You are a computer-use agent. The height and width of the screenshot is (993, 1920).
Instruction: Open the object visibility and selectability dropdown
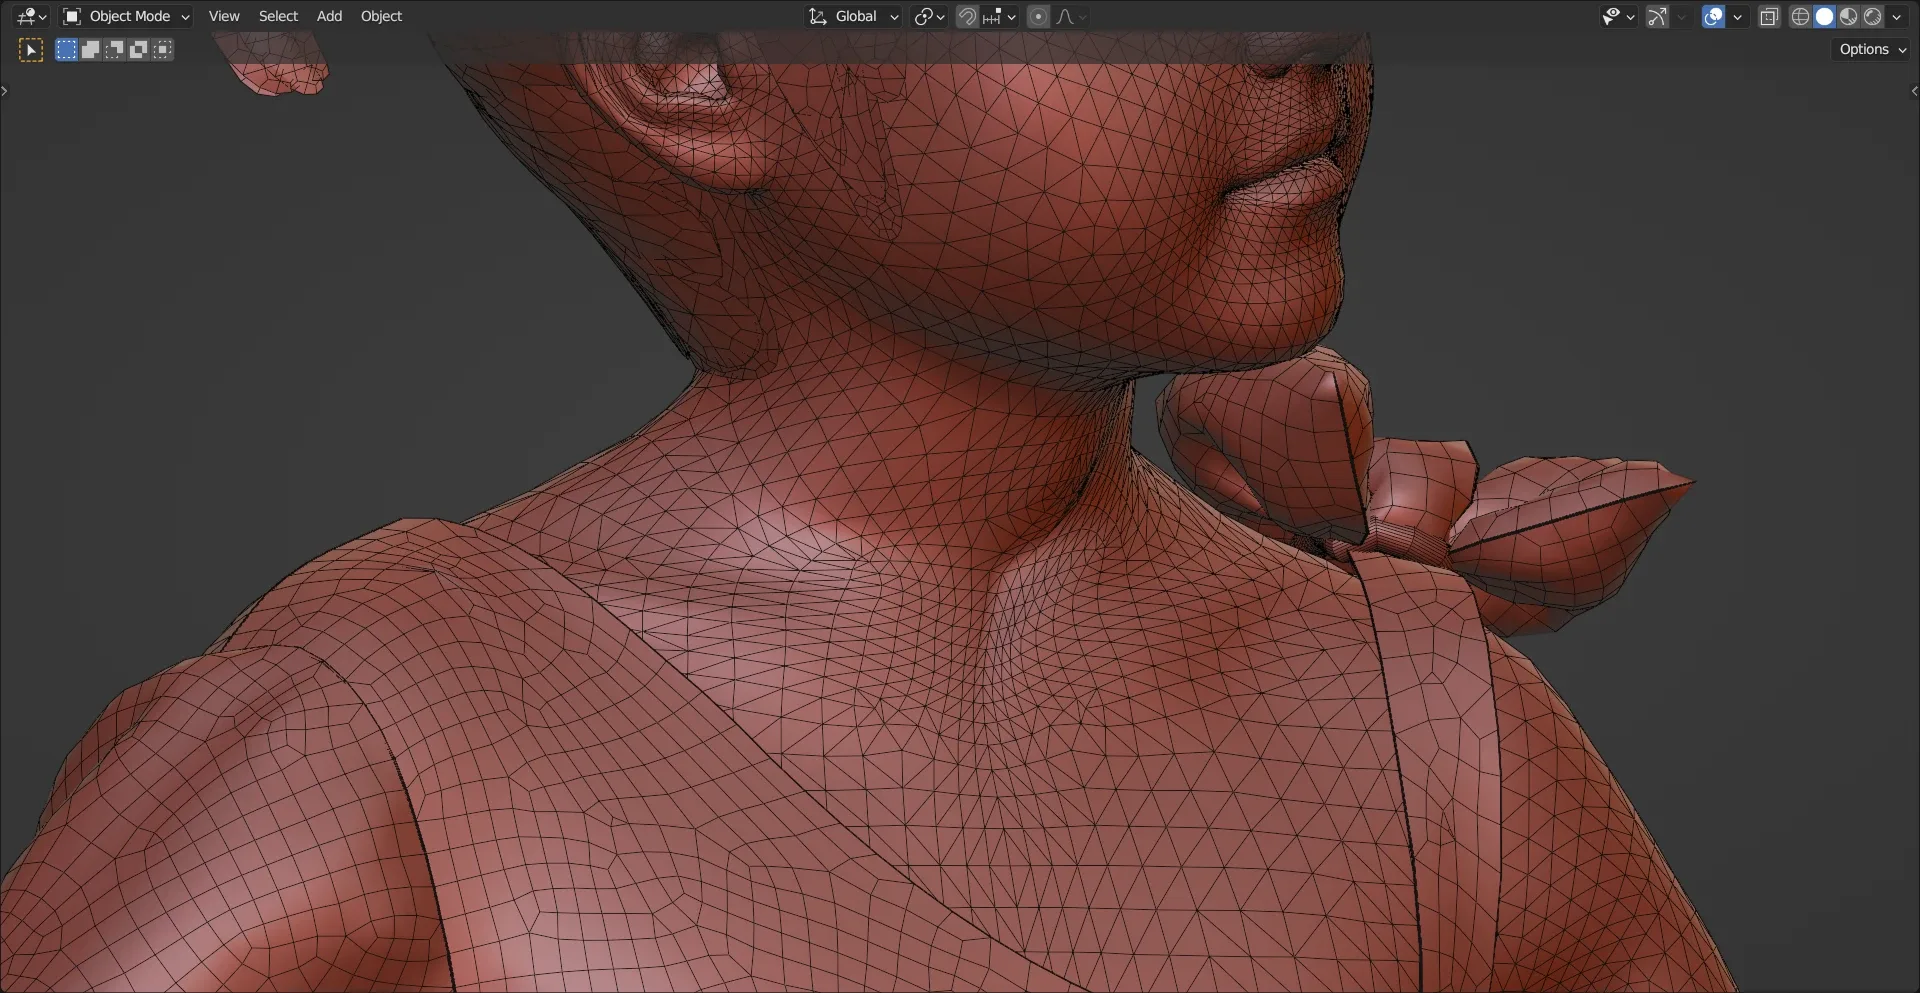click(x=1617, y=16)
